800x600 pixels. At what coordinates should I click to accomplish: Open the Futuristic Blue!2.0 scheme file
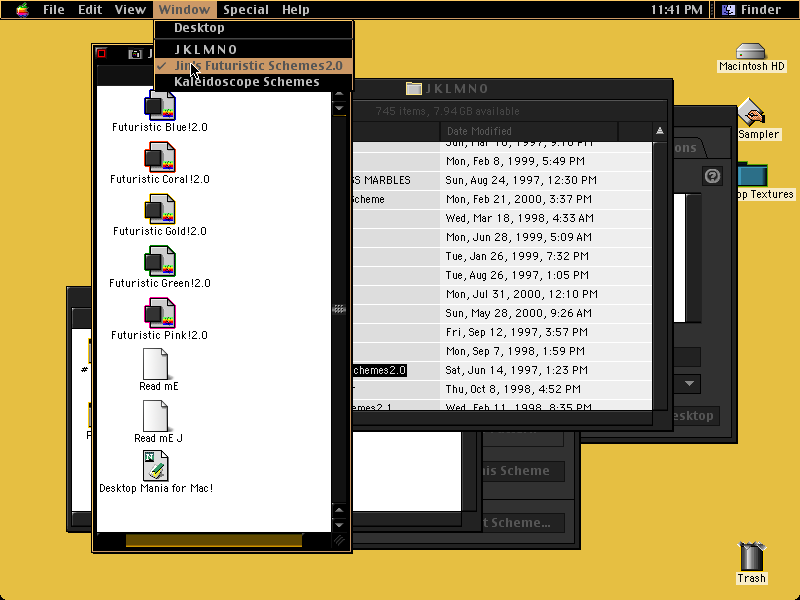click(160, 106)
